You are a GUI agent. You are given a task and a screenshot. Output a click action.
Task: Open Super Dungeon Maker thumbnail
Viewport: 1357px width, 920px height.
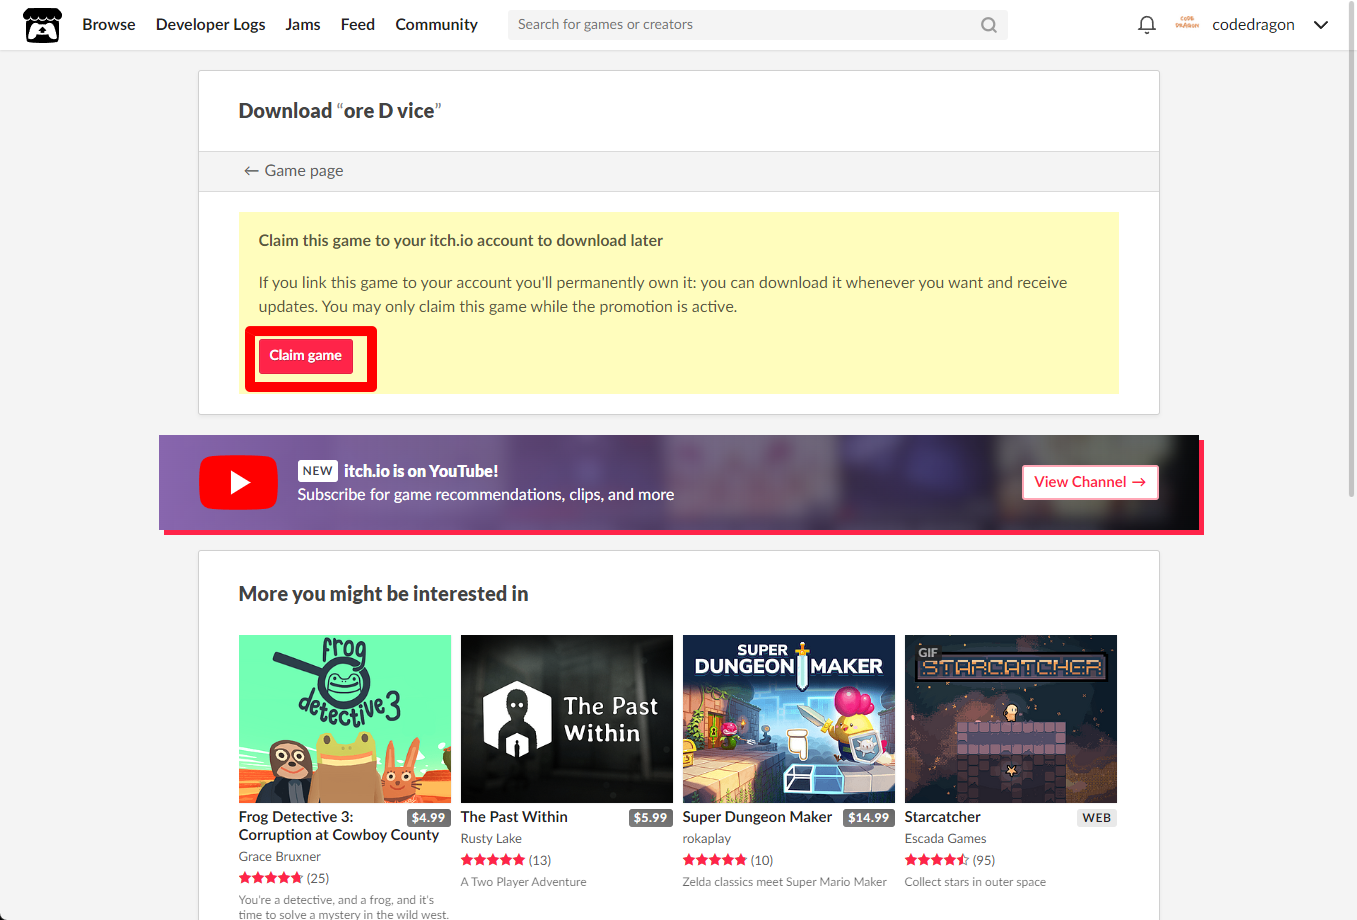(789, 719)
